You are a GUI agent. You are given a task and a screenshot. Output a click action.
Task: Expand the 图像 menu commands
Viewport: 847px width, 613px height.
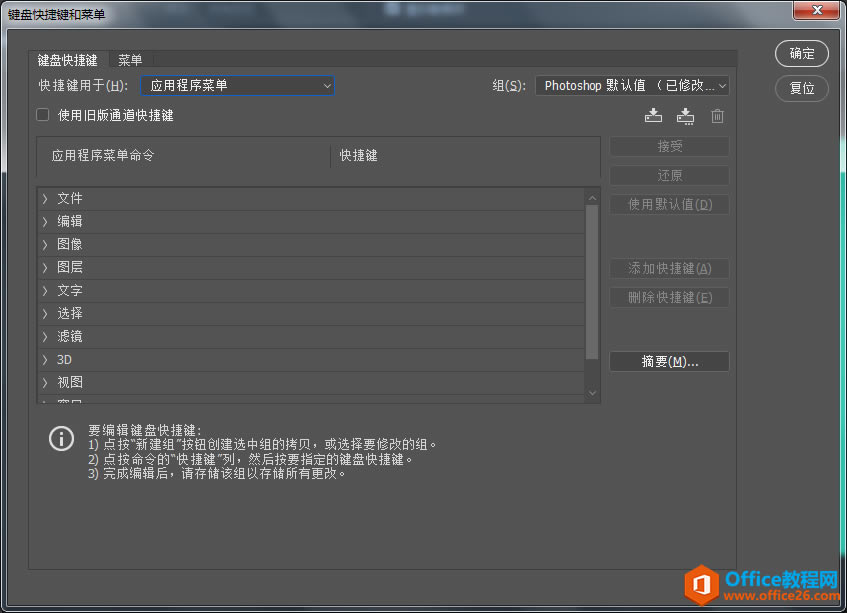click(x=45, y=245)
